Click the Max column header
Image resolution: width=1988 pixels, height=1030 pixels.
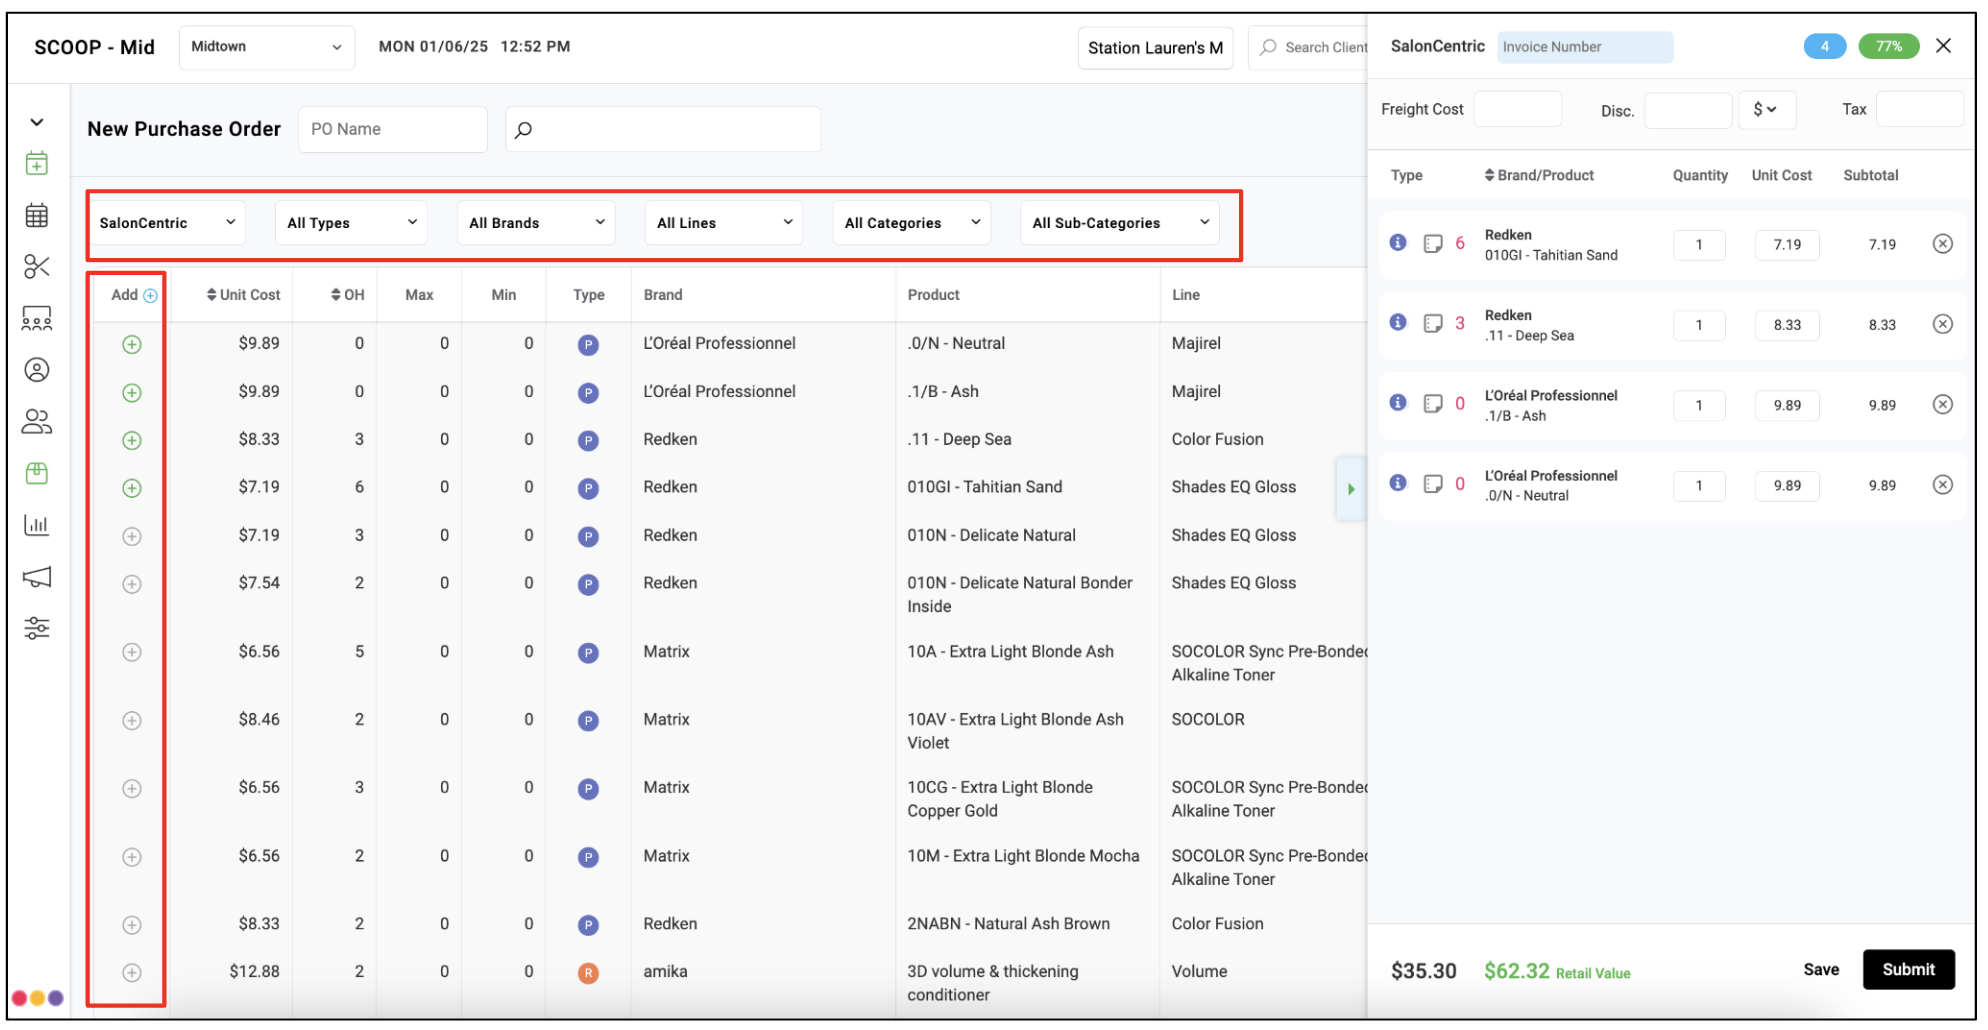420,296
